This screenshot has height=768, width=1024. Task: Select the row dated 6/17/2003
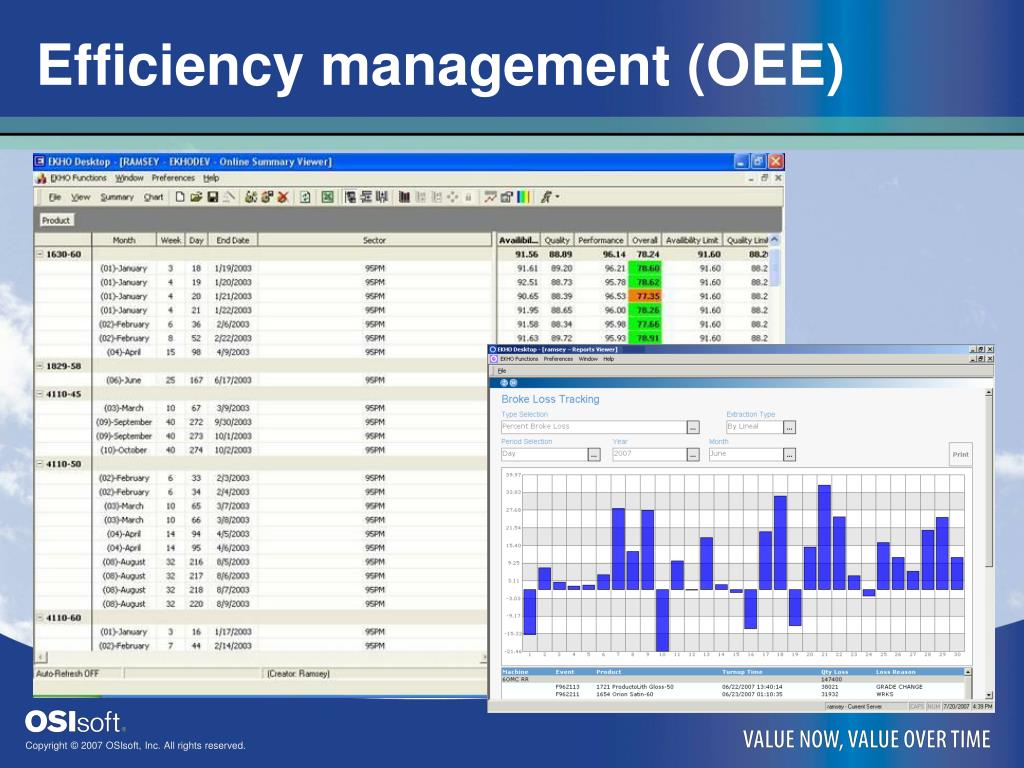pyautogui.click(x=263, y=380)
